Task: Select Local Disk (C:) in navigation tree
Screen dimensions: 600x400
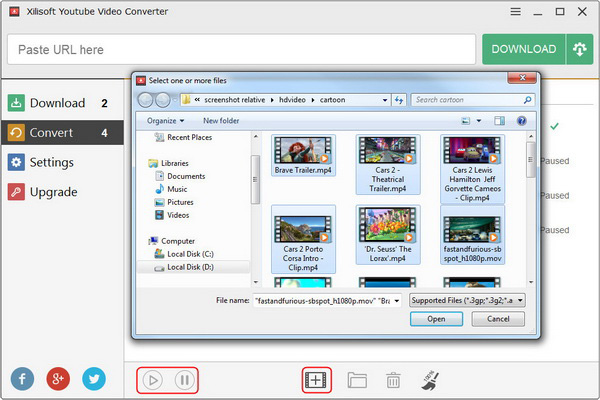Action: click(x=190, y=254)
